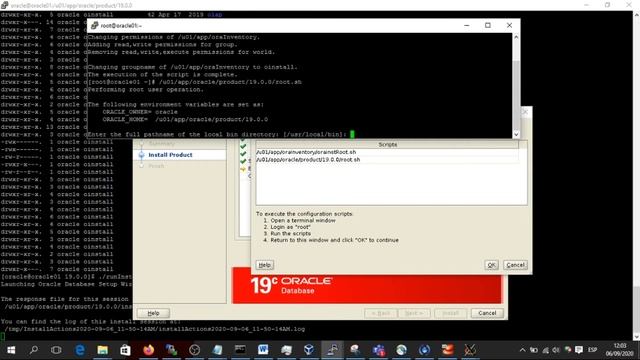640x360 pixels.
Task: Show hidden system tray icons
Action: (522, 350)
